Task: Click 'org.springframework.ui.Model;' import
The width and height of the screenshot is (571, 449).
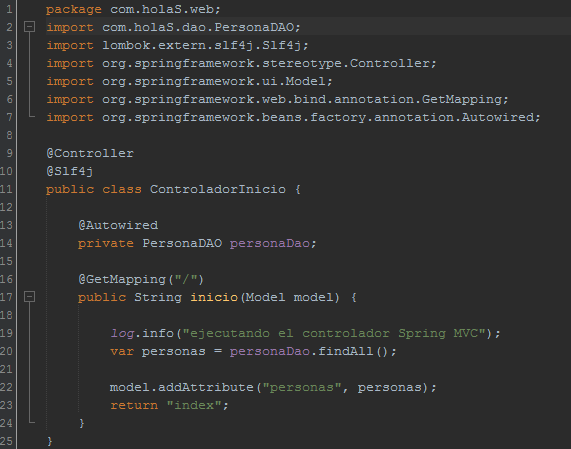Action: (x=217, y=81)
